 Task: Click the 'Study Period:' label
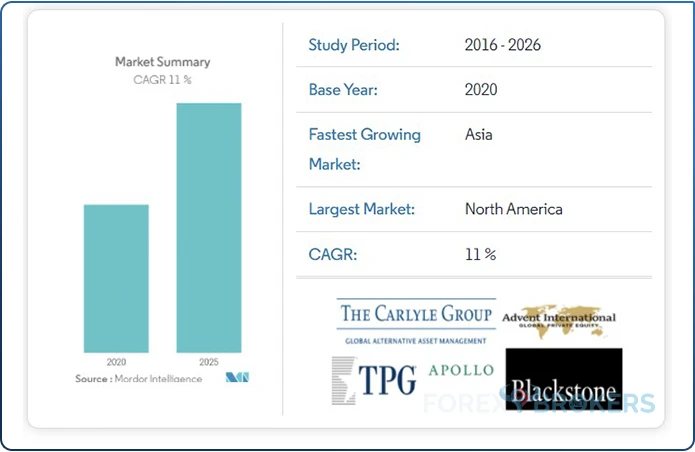(x=354, y=45)
